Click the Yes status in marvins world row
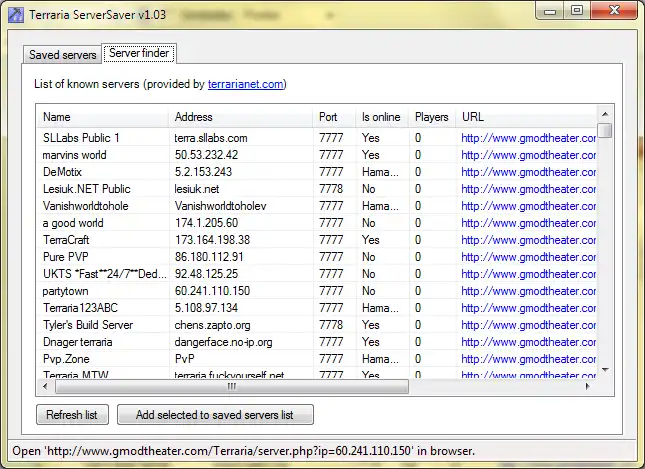 click(371, 155)
